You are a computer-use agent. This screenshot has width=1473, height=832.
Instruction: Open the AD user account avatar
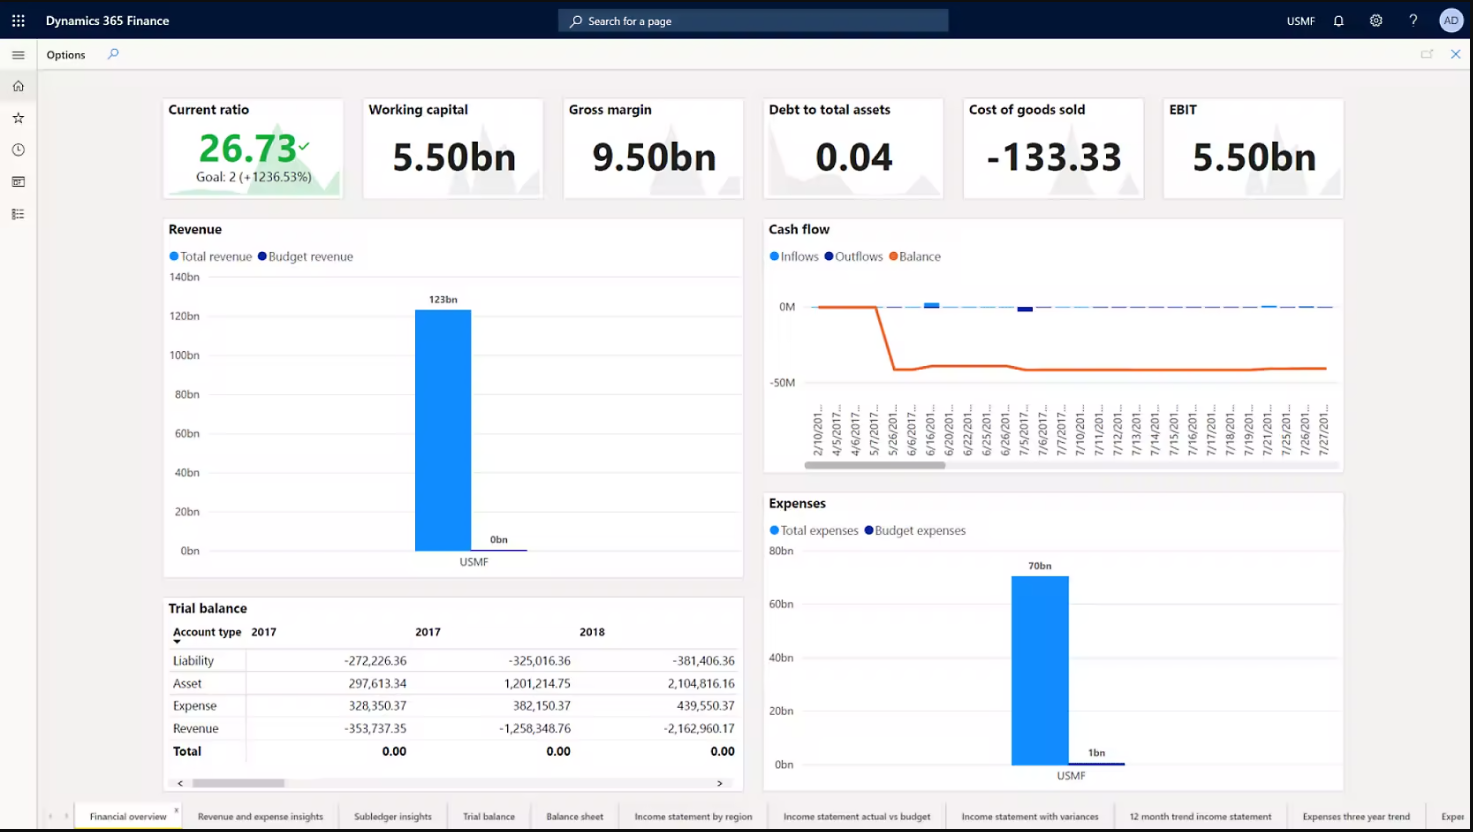[1451, 20]
